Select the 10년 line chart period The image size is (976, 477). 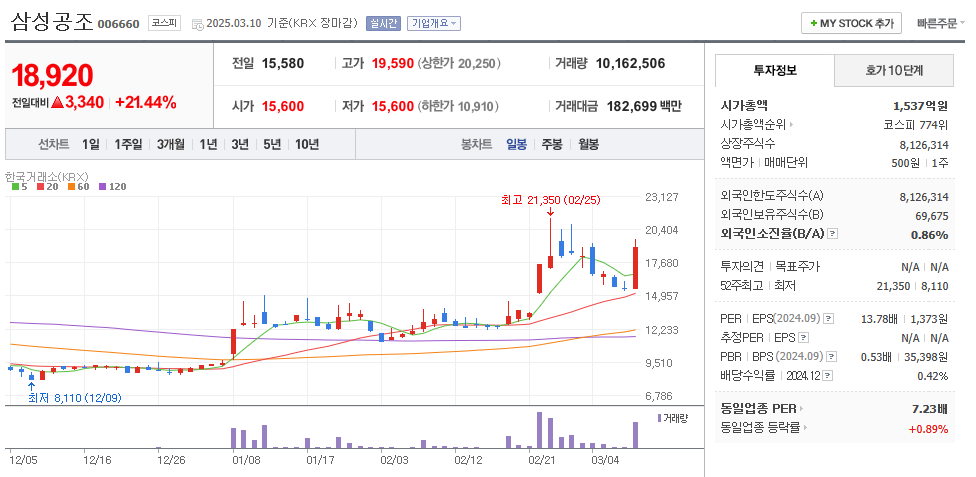(x=307, y=144)
